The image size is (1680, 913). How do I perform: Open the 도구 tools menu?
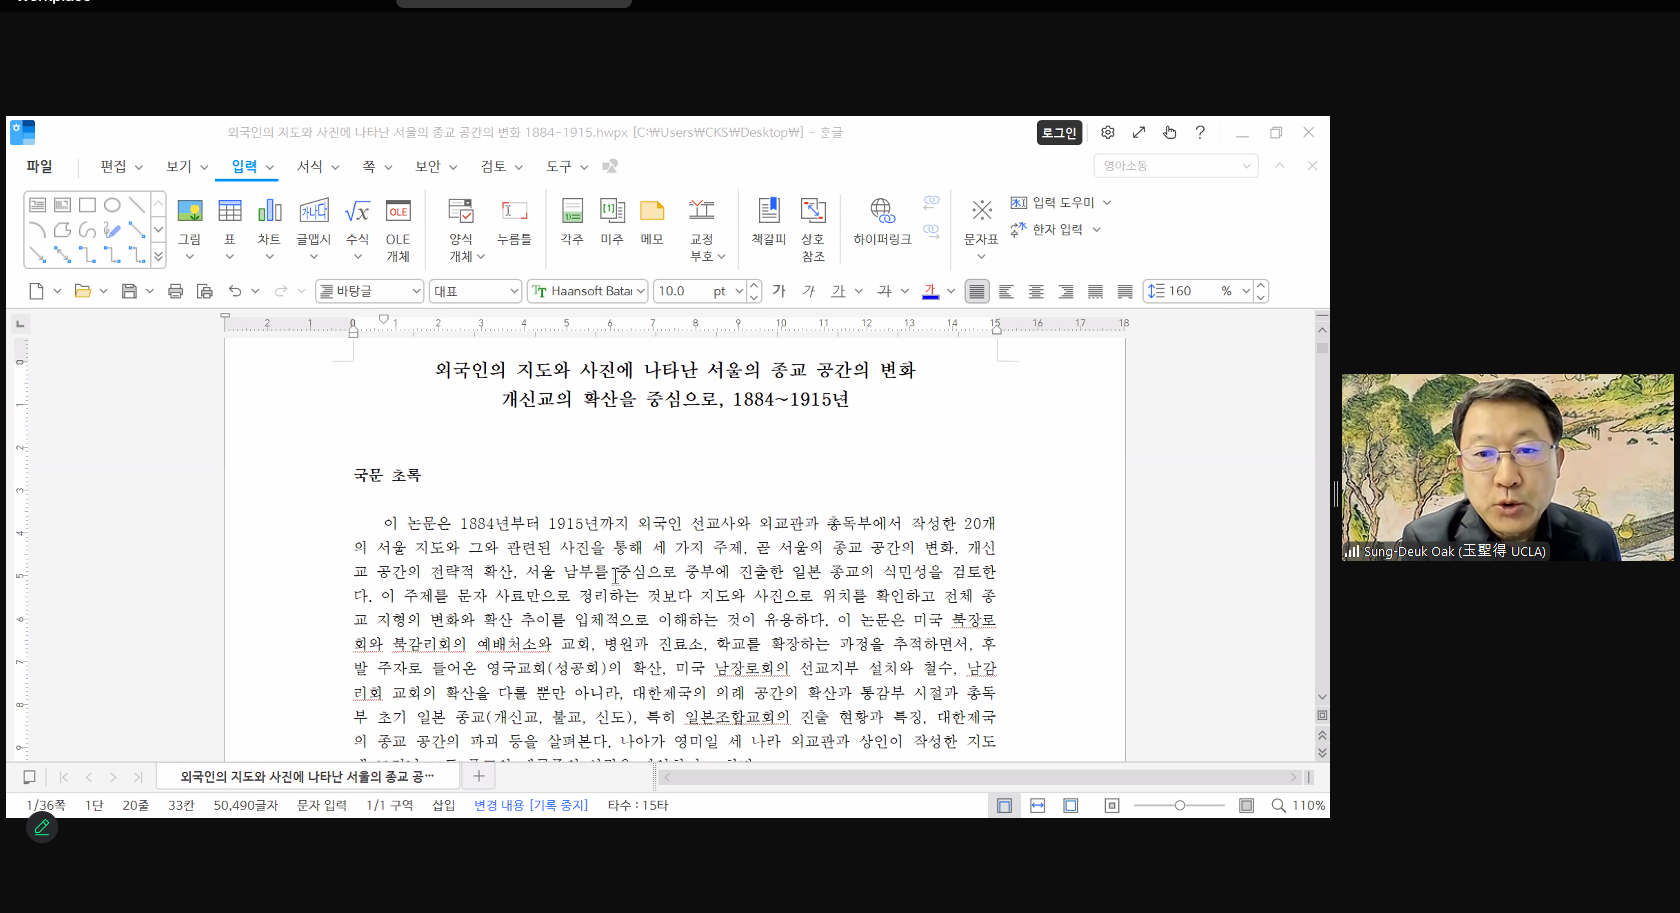[567, 166]
